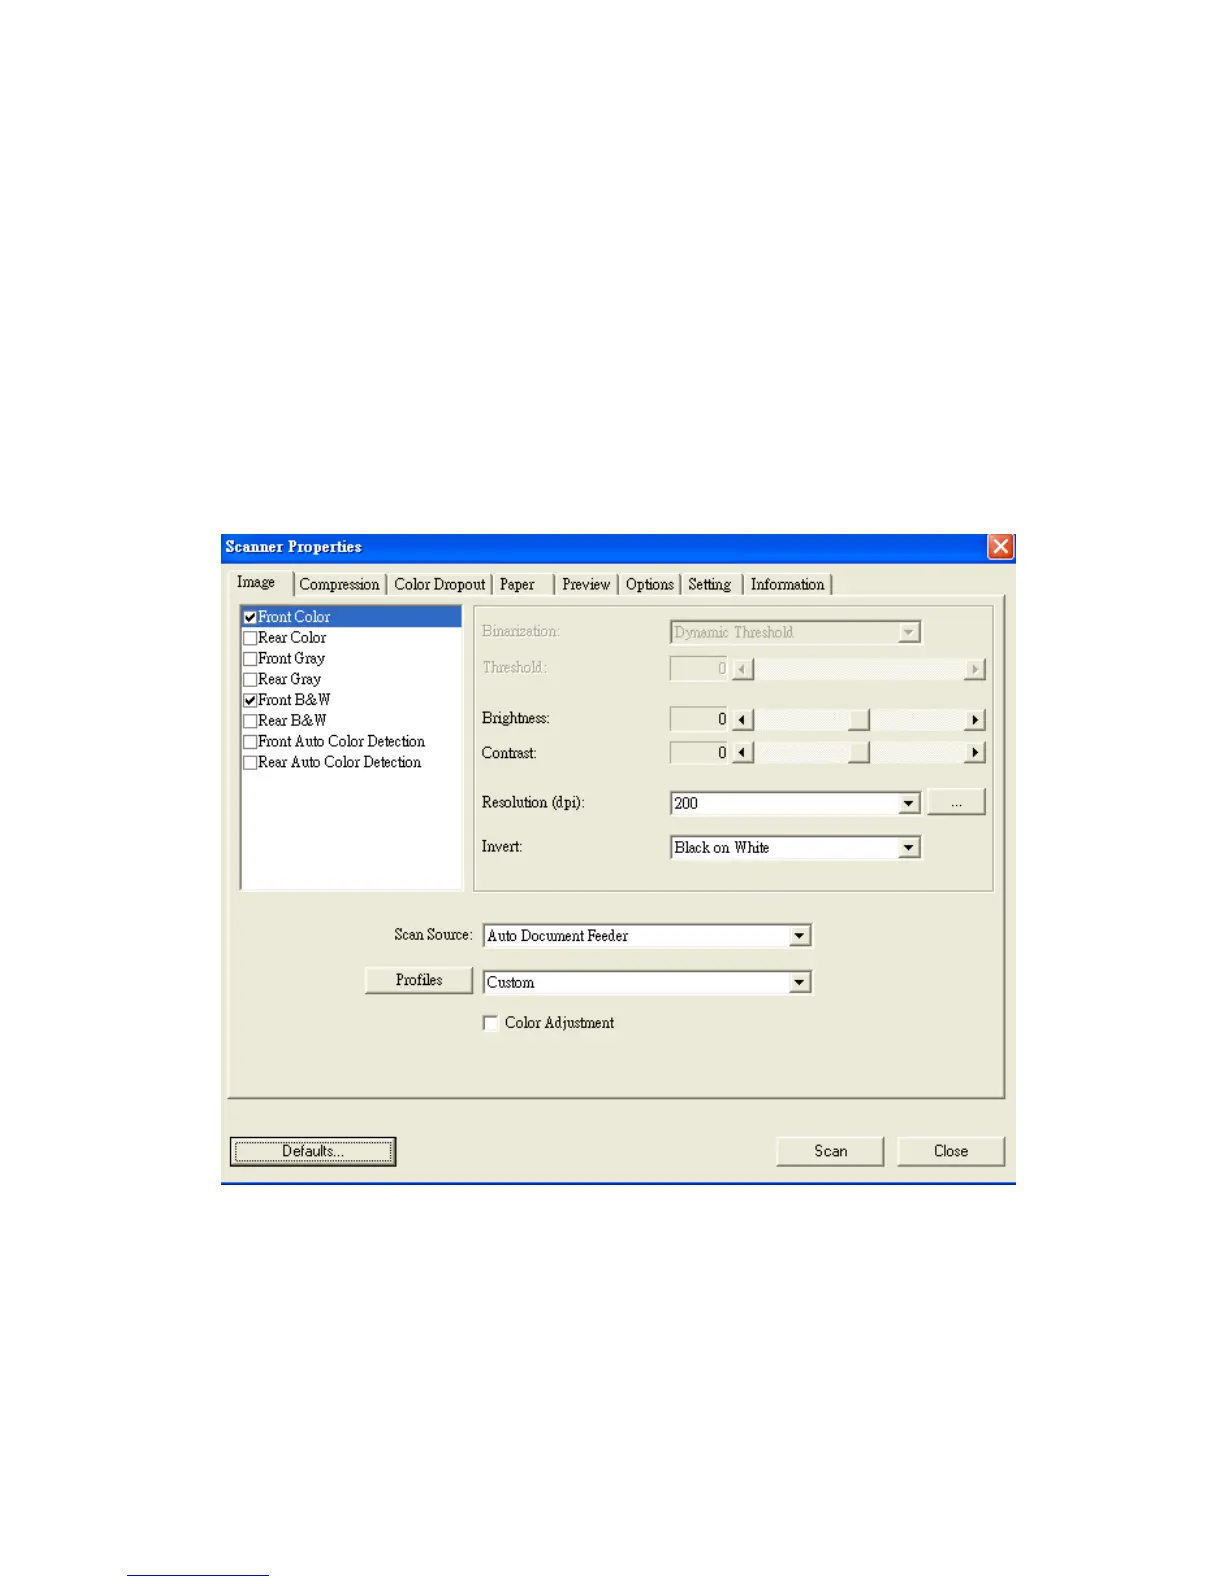Enable Rear B&W image type
Screen dimensions: 1224x1584
pos(250,721)
